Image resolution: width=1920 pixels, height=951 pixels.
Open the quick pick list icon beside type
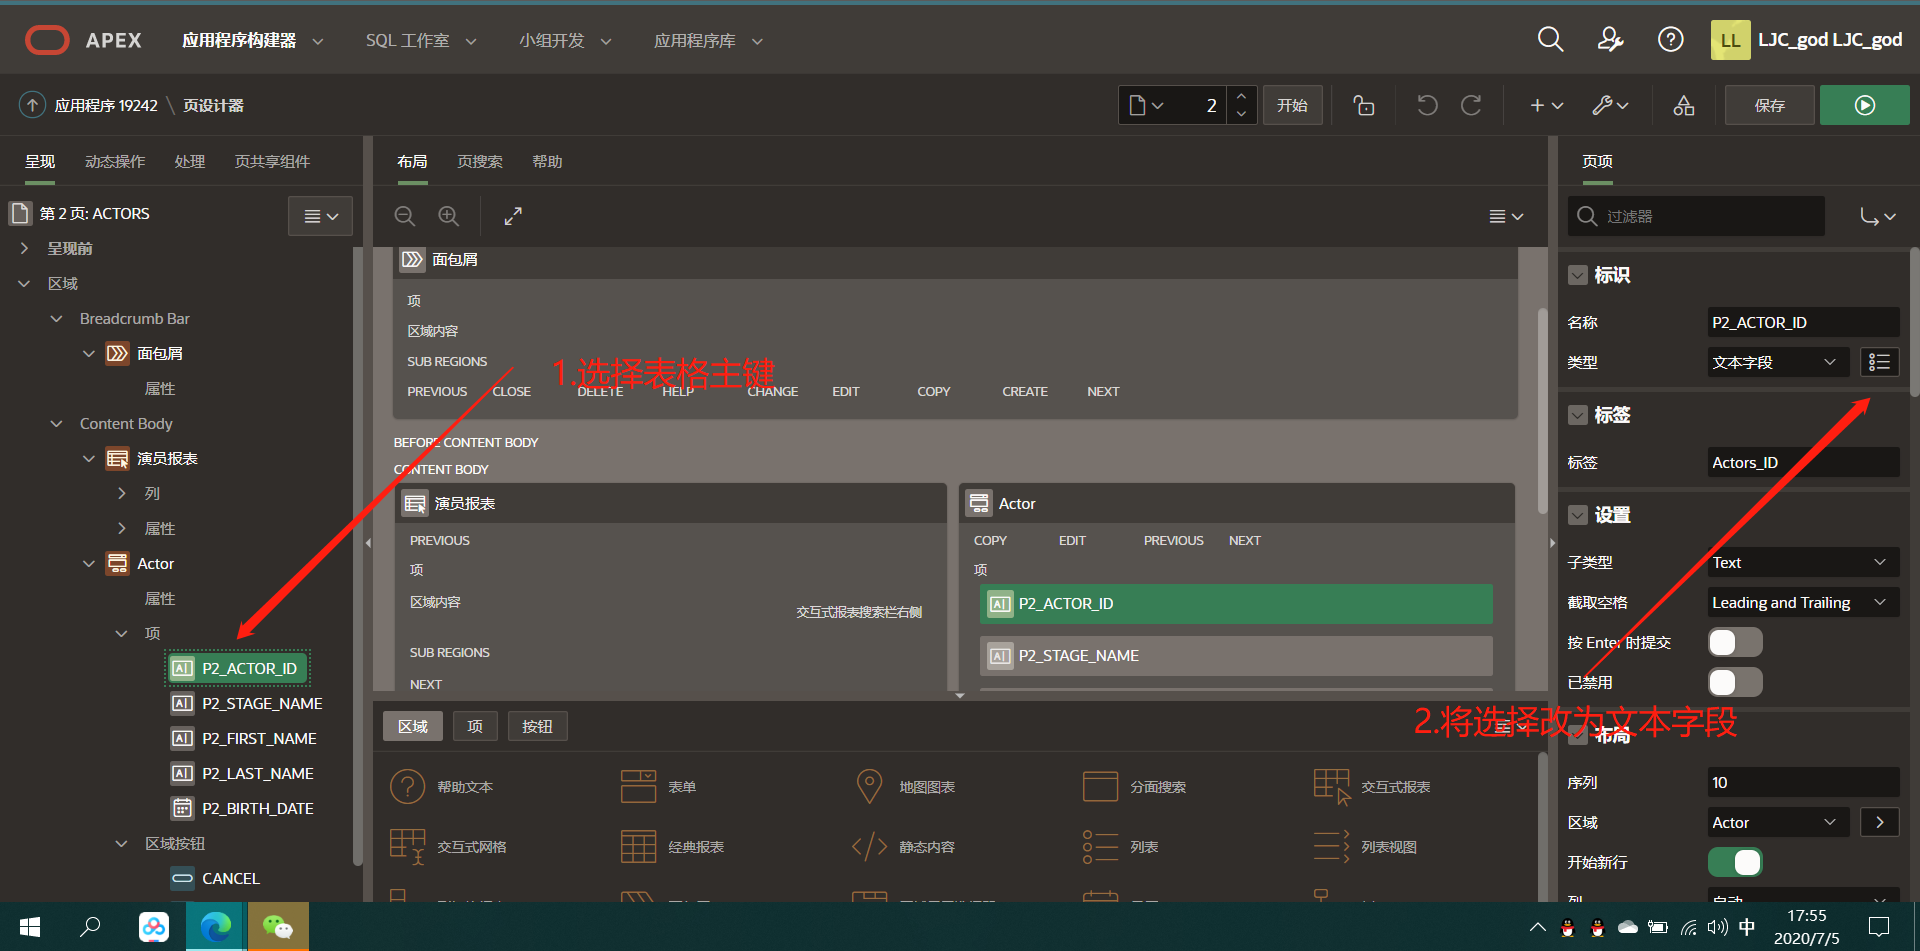coord(1880,362)
